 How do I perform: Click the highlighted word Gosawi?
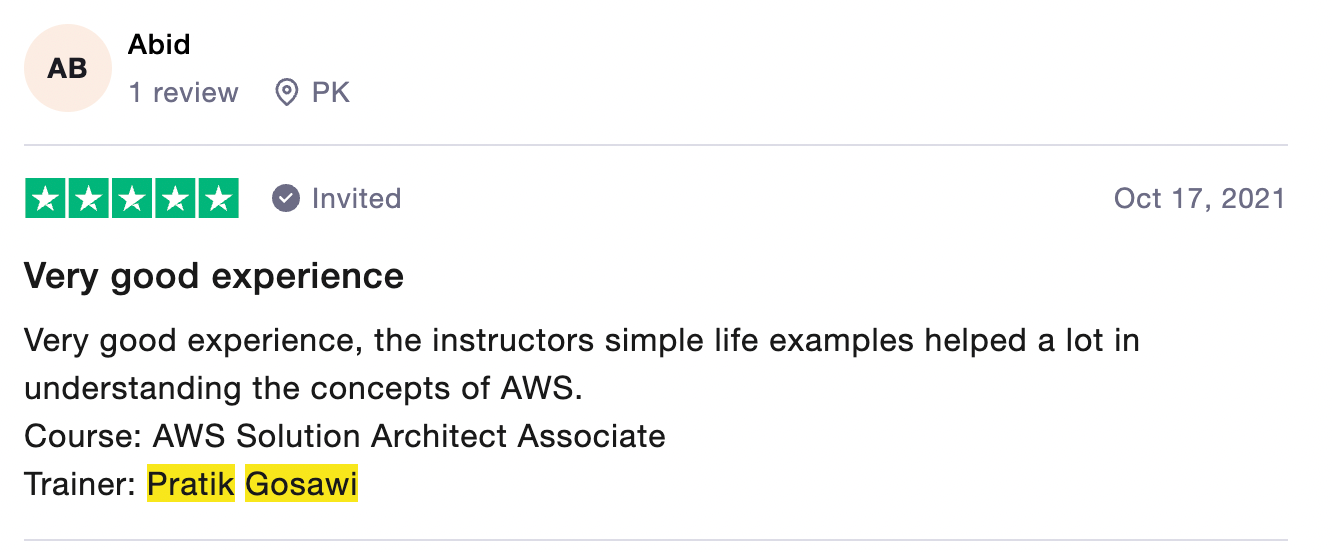click(301, 485)
